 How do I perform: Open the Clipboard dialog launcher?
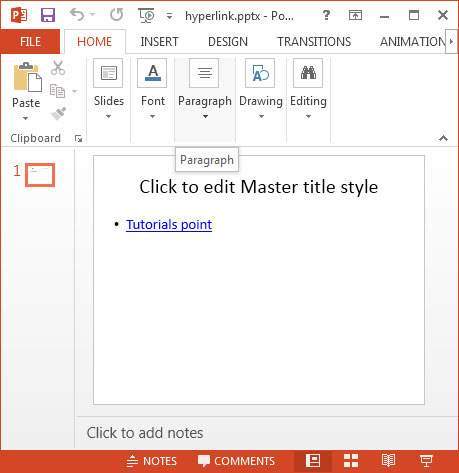pyautogui.click(x=79, y=138)
